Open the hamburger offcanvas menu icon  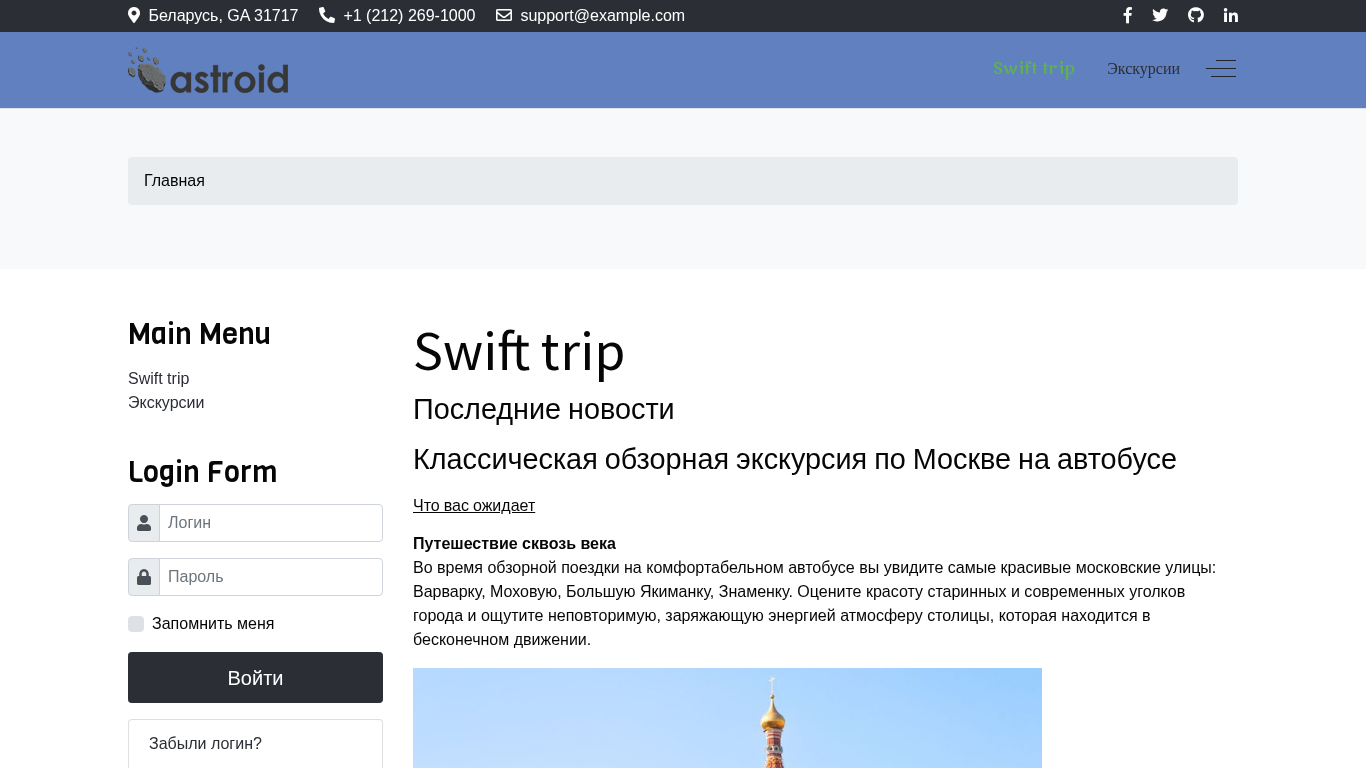pos(1221,69)
